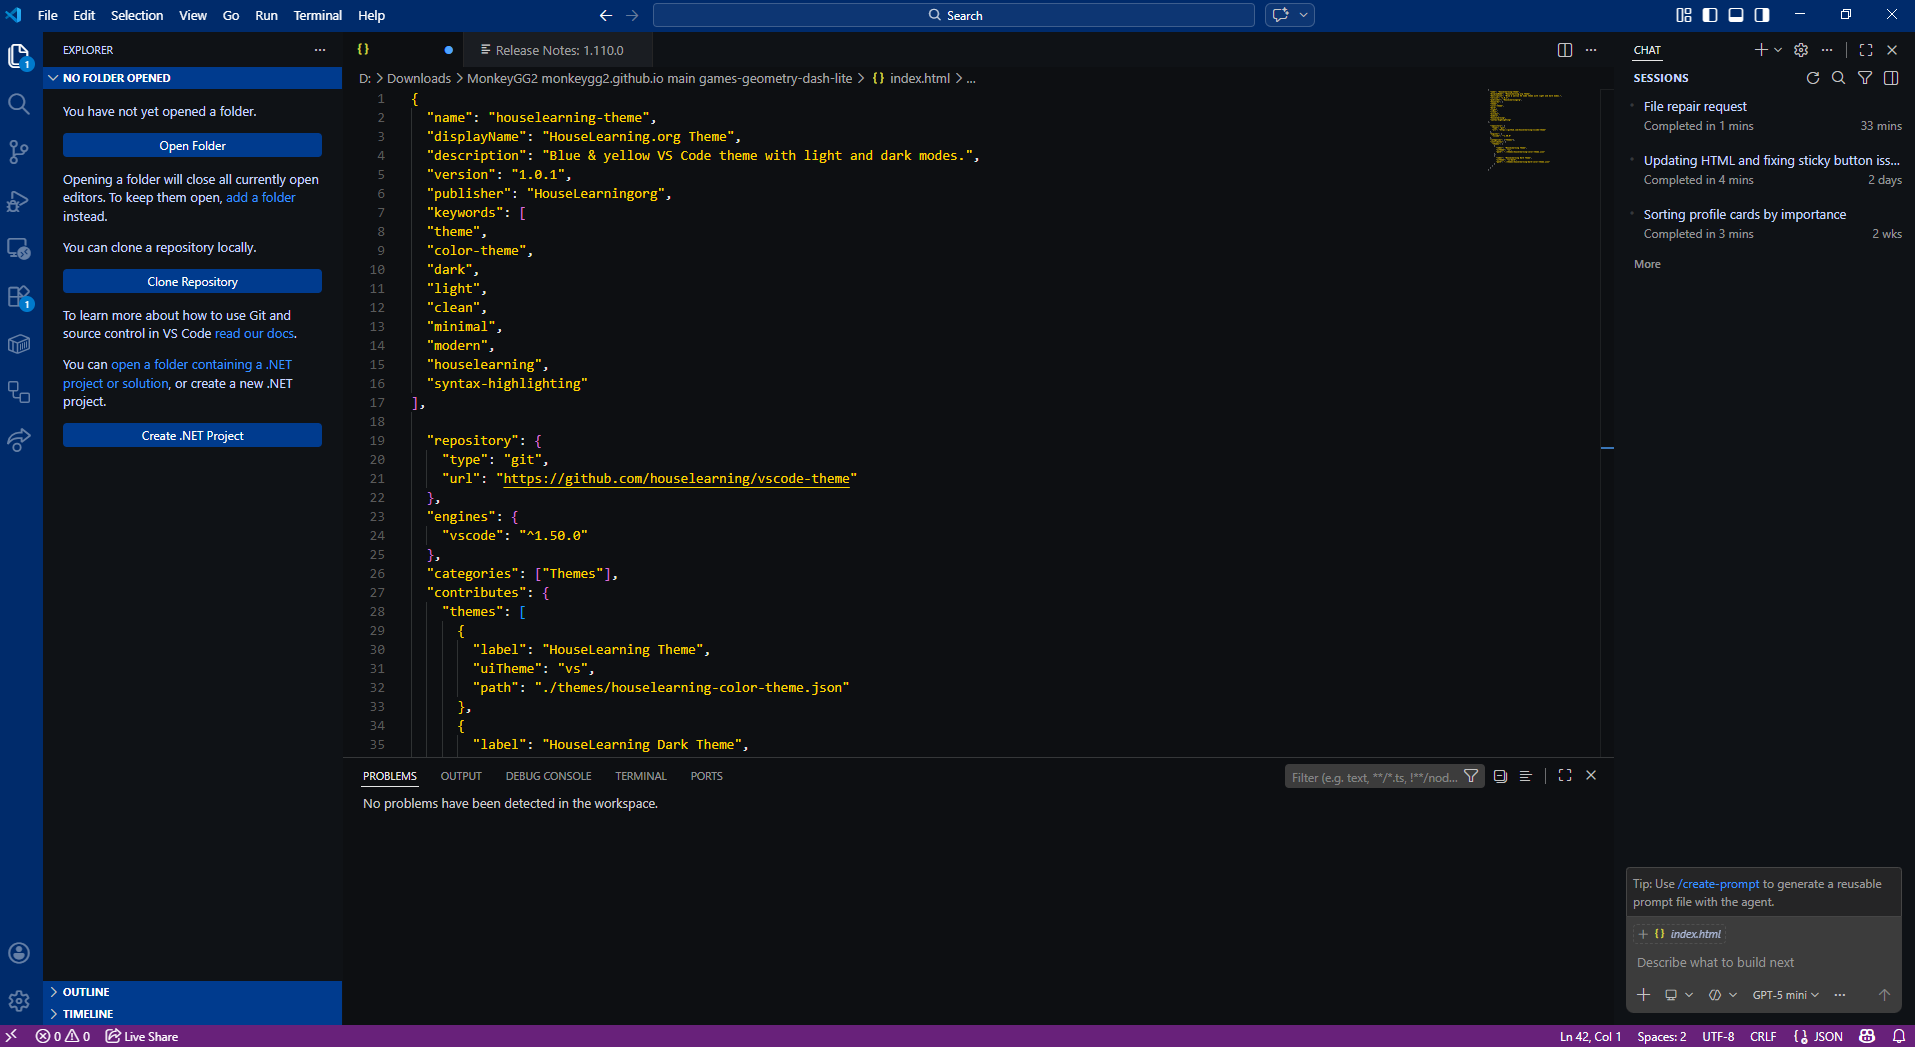
Task: Switch to the OUTPUT panel tab
Action: [x=461, y=776]
